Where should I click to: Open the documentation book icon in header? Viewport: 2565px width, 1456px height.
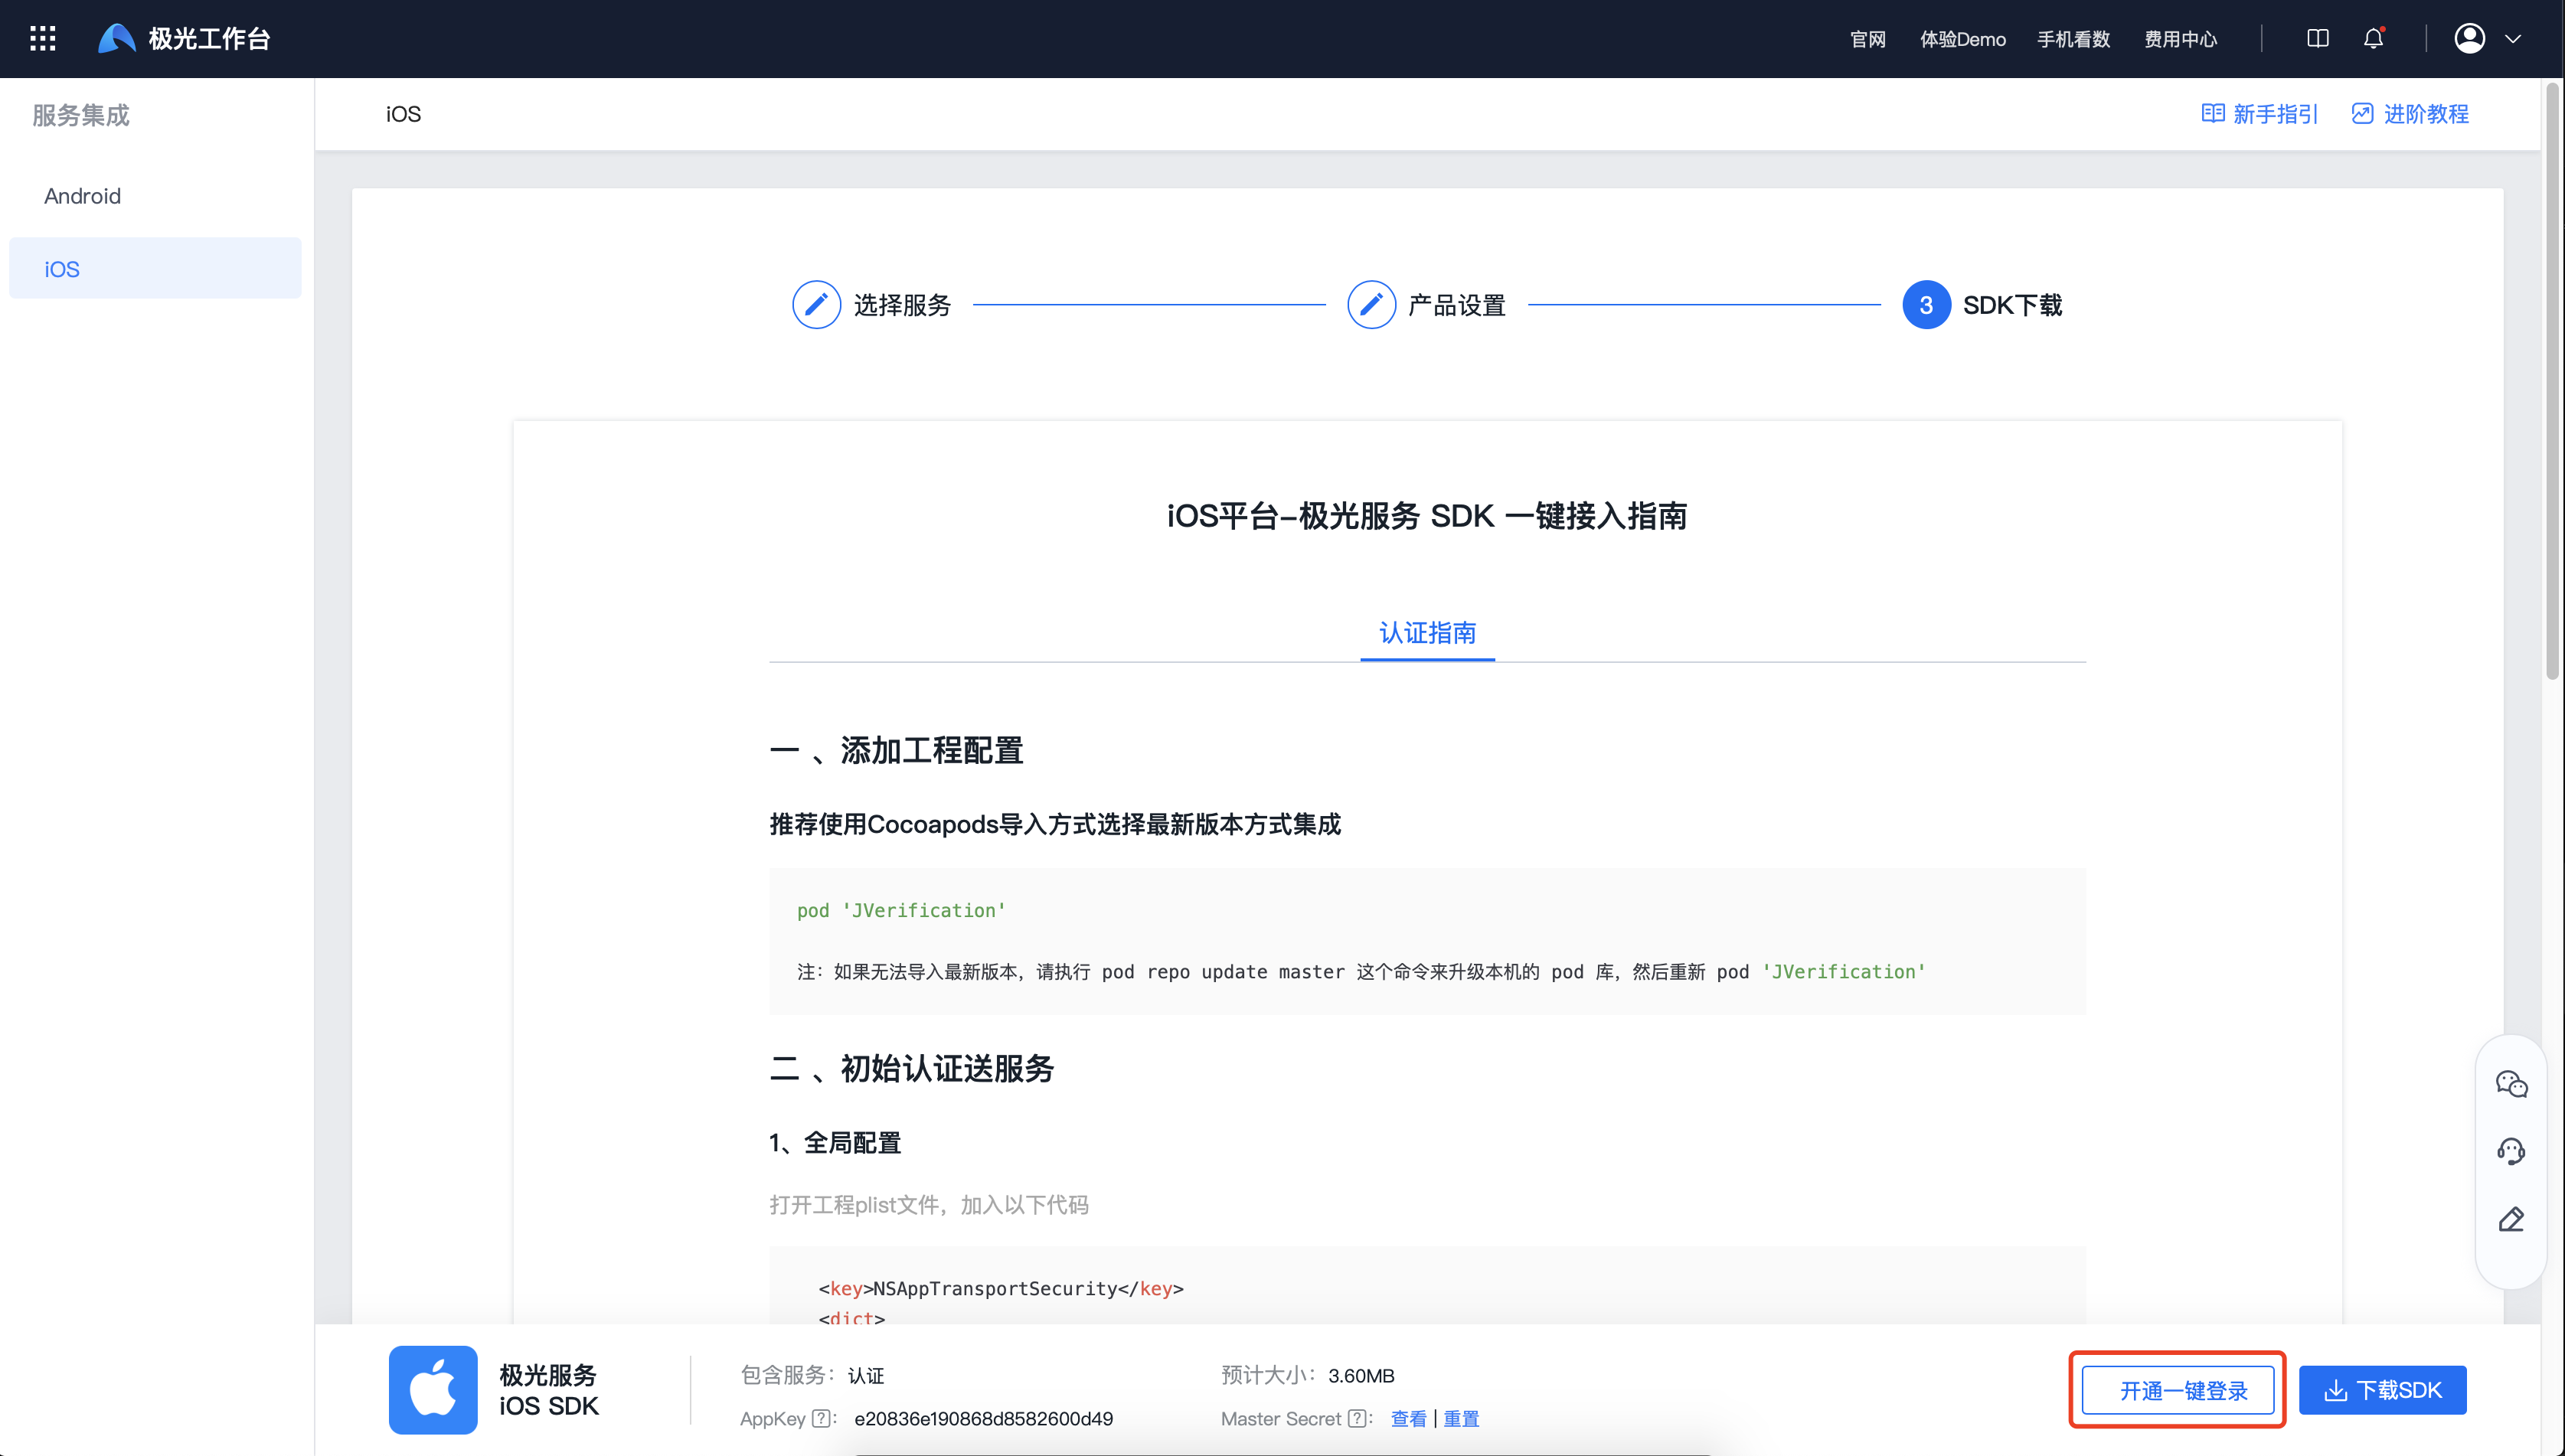[x=2317, y=39]
